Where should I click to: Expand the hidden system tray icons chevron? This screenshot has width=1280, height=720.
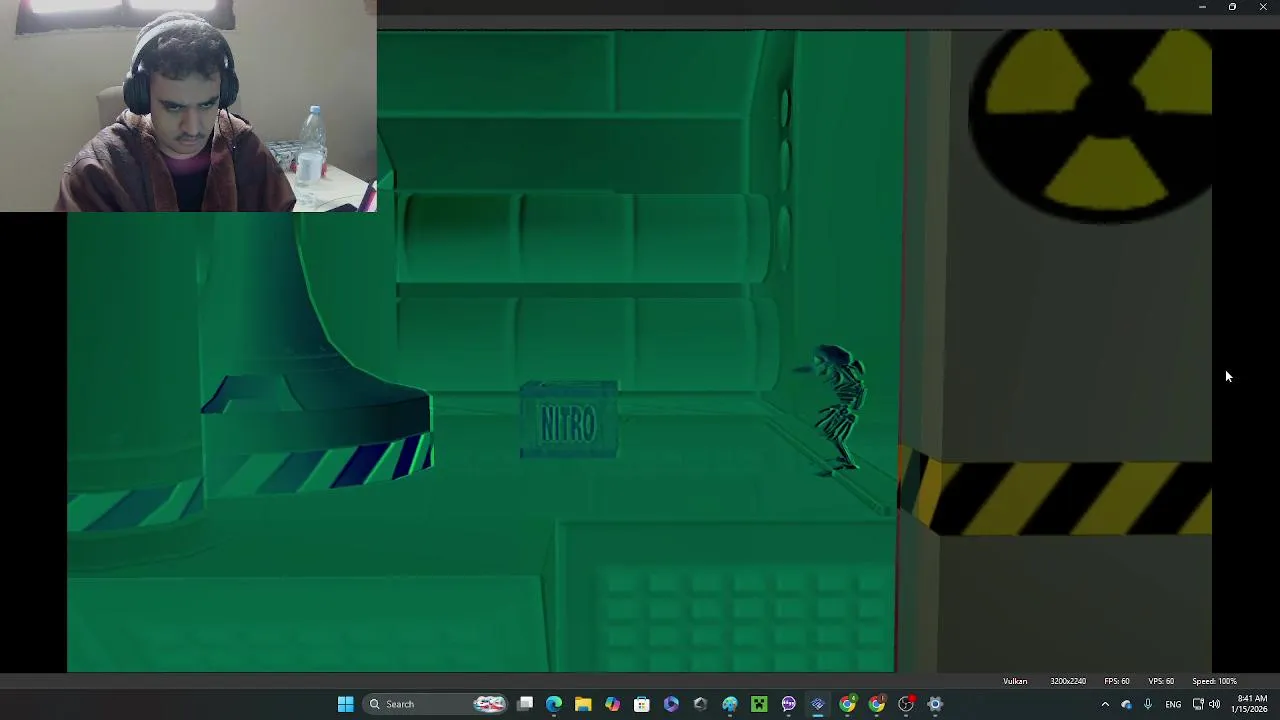point(1105,704)
